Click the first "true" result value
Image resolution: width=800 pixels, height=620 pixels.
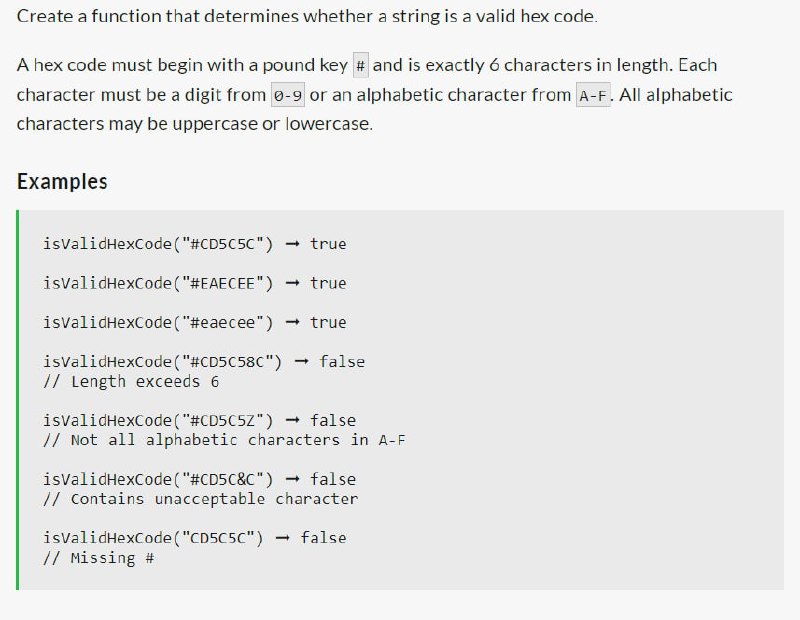328,244
